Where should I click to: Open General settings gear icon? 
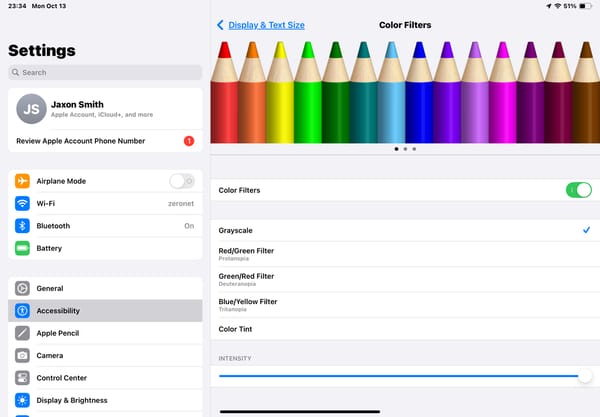[x=22, y=288]
